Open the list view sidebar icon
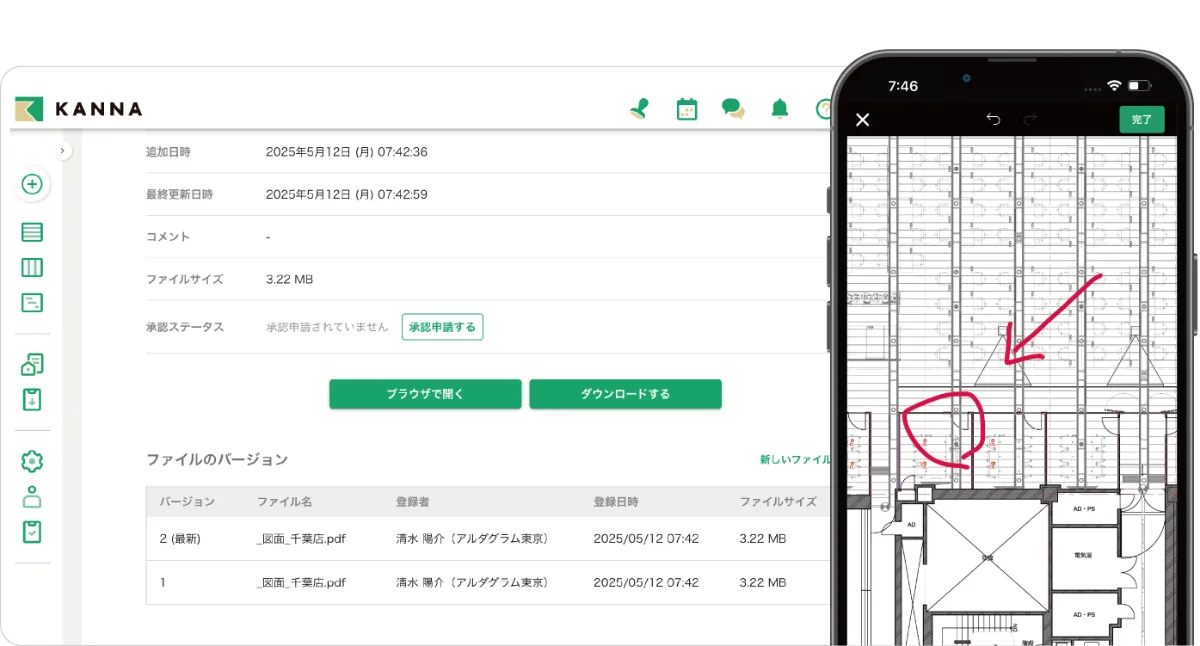 click(32, 232)
